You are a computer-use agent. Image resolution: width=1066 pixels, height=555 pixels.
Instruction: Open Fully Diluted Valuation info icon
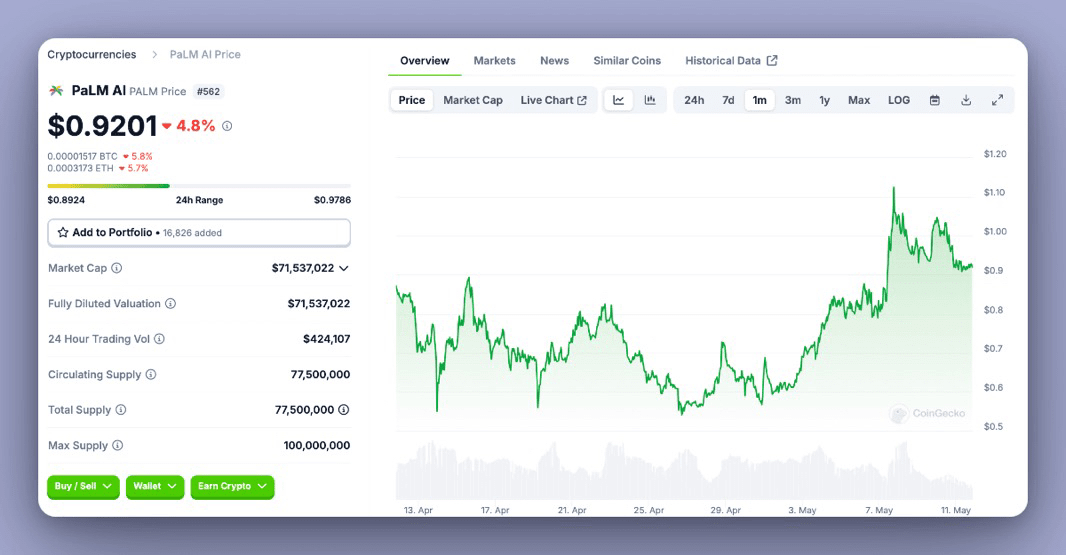[171, 303]
